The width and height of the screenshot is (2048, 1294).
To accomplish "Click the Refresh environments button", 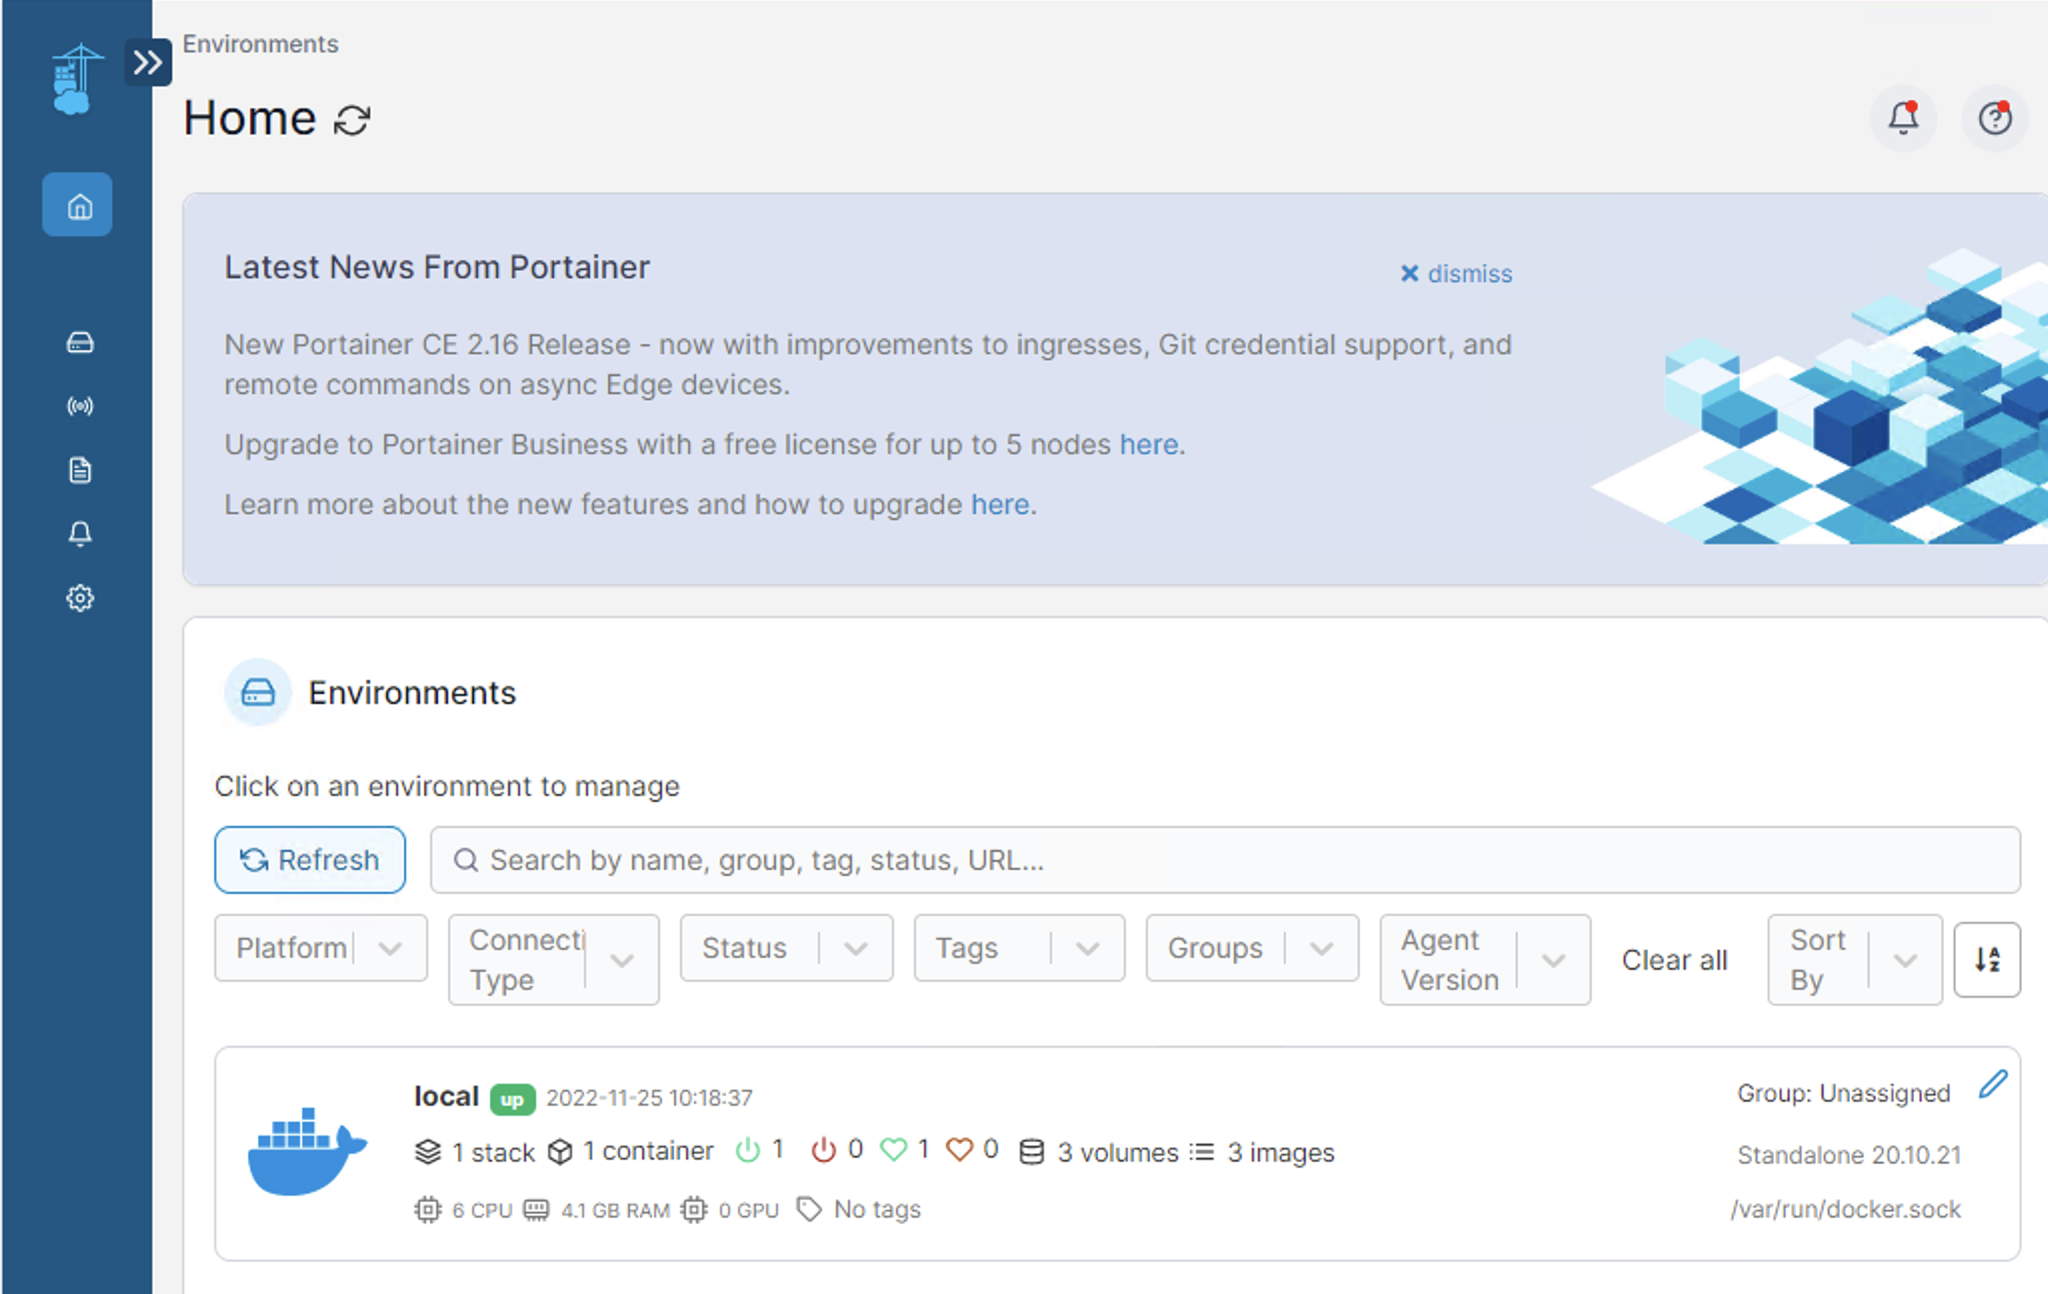I will click(309, 860).
